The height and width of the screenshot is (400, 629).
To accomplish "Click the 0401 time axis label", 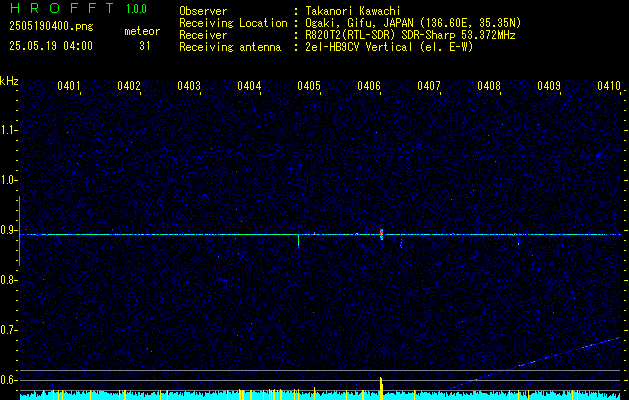I will coord(69,85).
